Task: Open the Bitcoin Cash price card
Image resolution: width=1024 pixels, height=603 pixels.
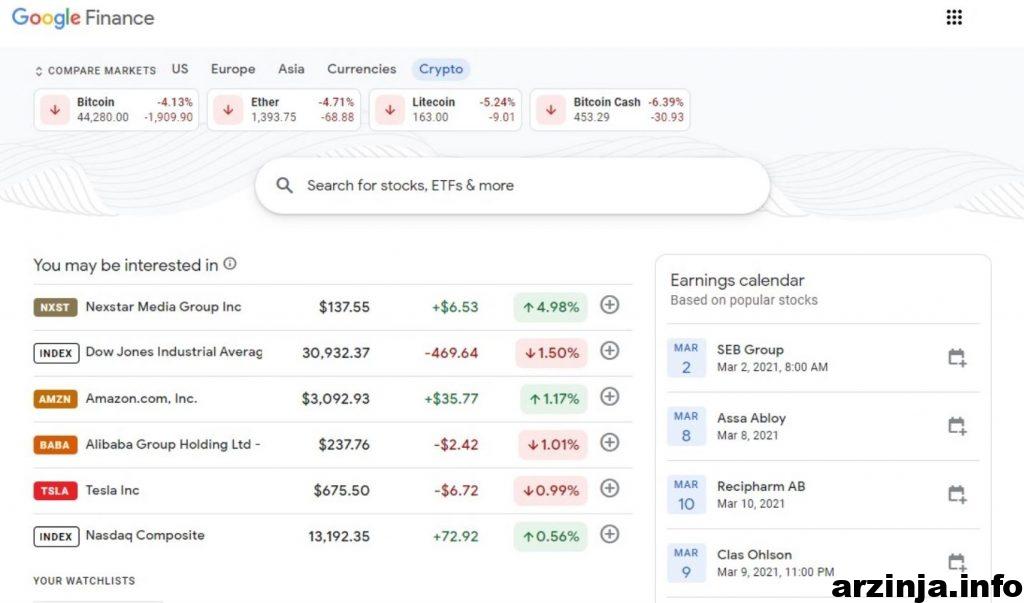Action: pos(610,110)
